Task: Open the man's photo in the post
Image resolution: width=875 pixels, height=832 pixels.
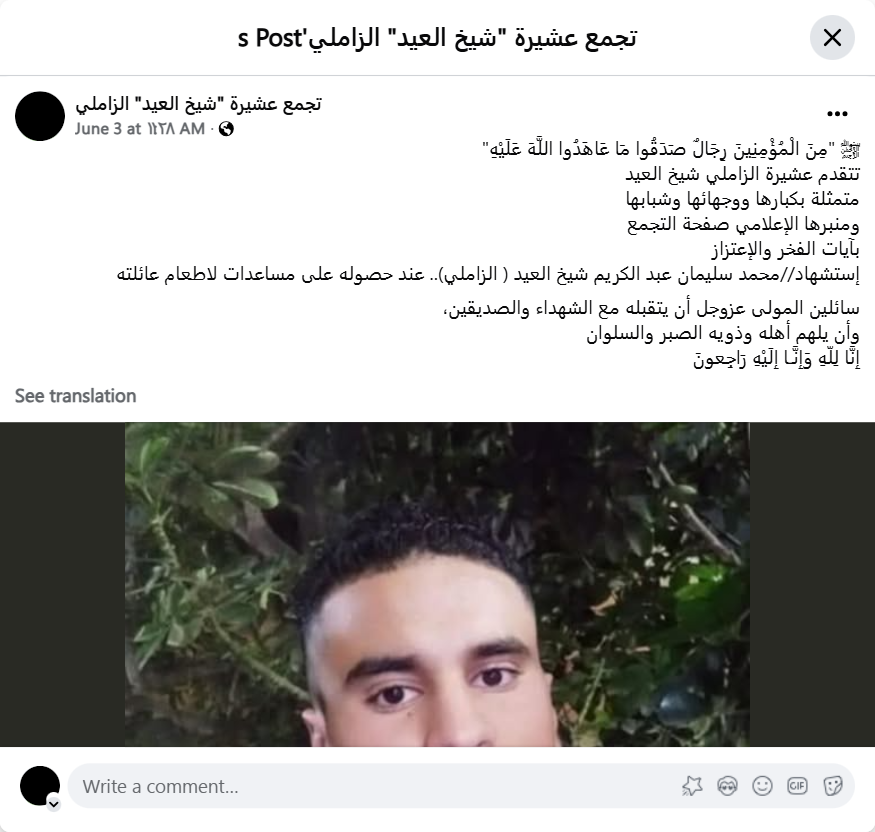Action: coord(437,584)
